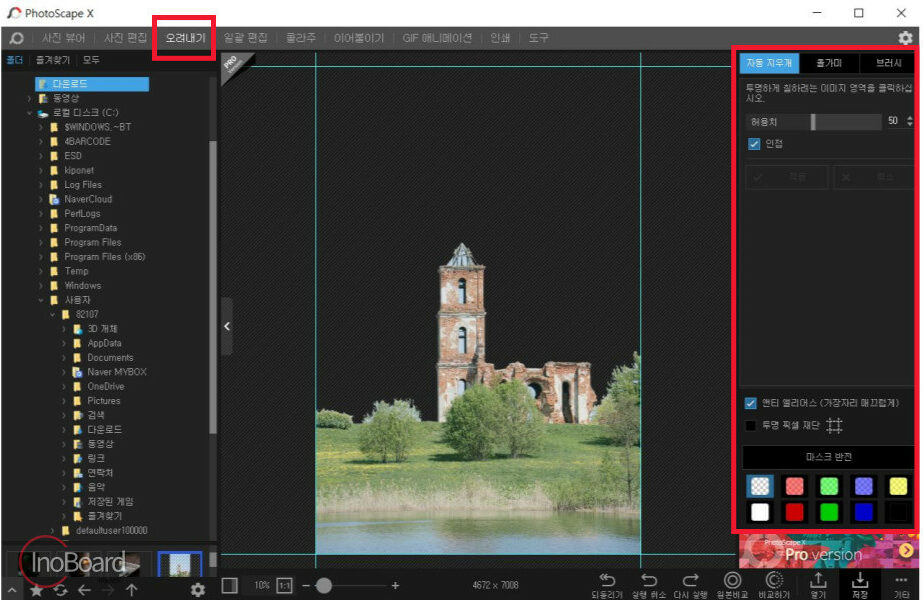The width and height of the screenshot is (924, 600).
Task: Select the highlighted tower image thumbnail
Action: (180, 565)
